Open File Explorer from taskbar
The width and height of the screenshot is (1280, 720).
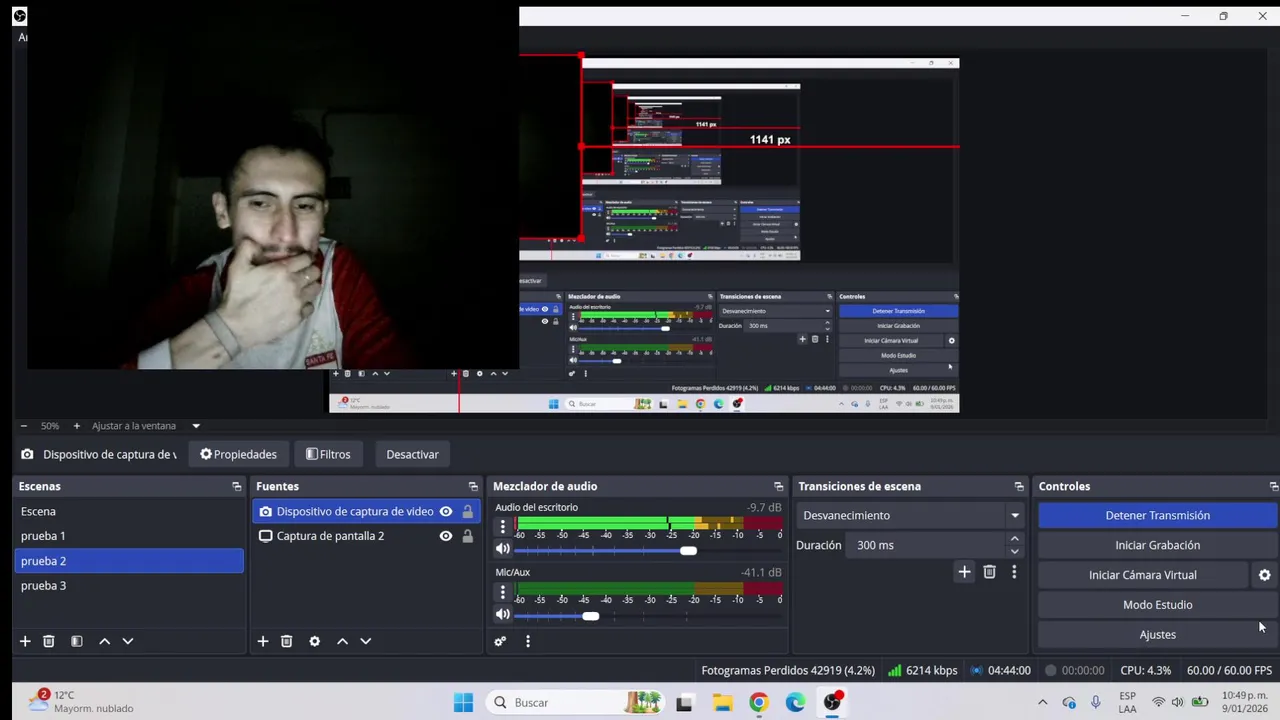722,702
